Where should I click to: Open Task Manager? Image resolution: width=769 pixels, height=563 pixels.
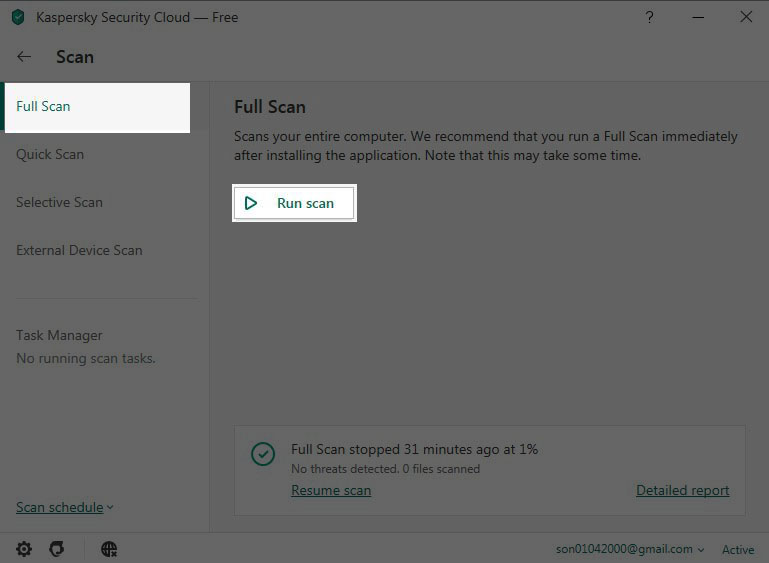[59, 335]
